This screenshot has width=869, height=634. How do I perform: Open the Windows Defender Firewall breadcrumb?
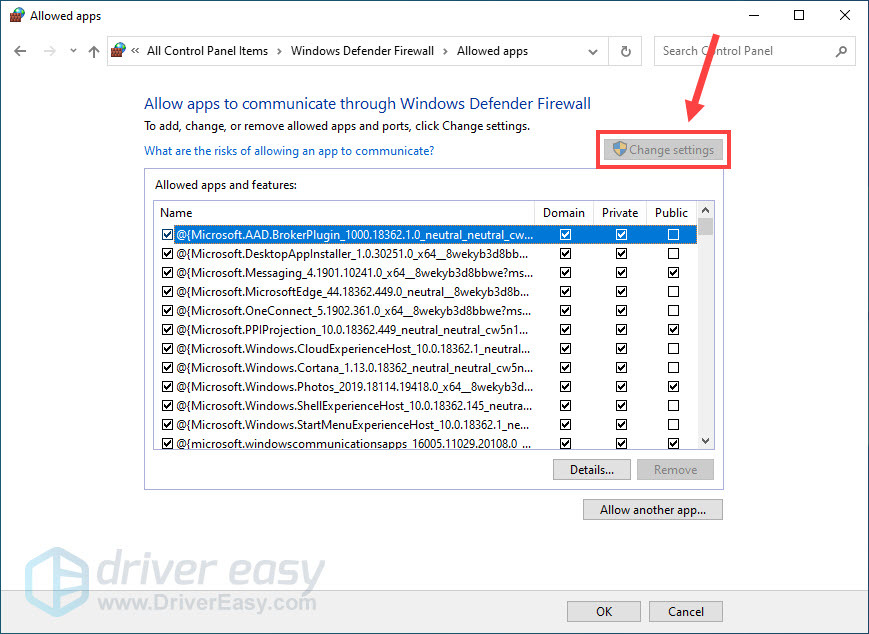click(362, 51)
